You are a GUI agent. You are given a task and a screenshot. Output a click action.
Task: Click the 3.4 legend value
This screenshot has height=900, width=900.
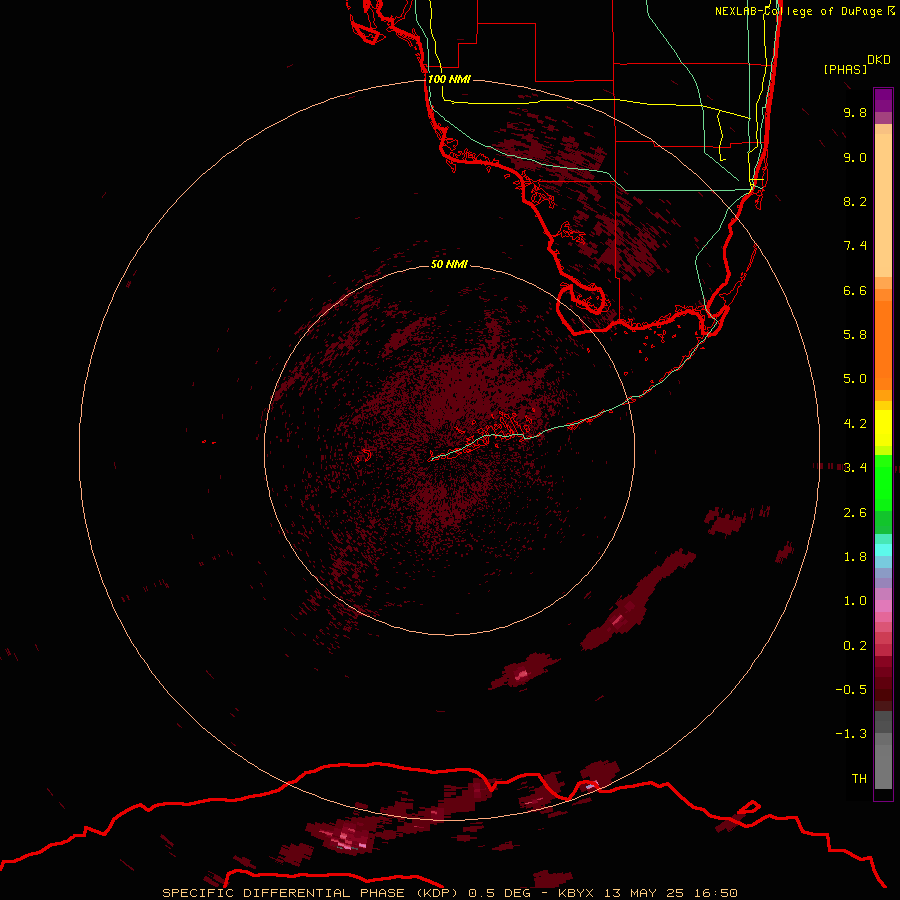(x=855, y=468)
